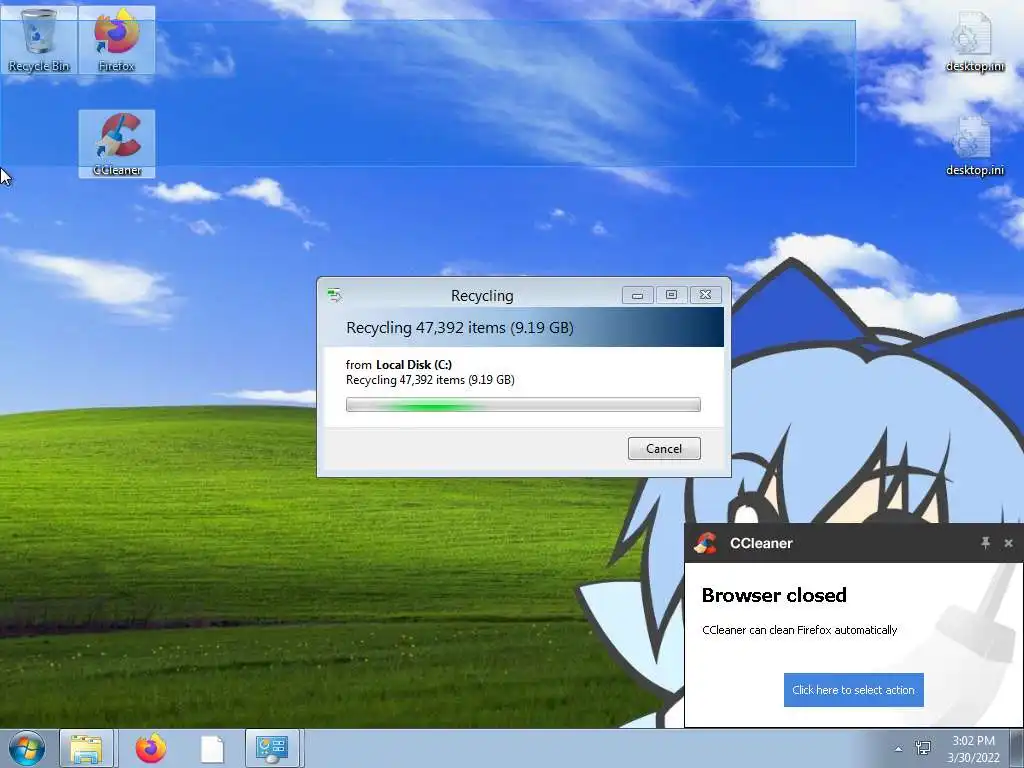Click 'Recycling 47,392 items (9.19 GB)' header

click(x=460, y=328)
